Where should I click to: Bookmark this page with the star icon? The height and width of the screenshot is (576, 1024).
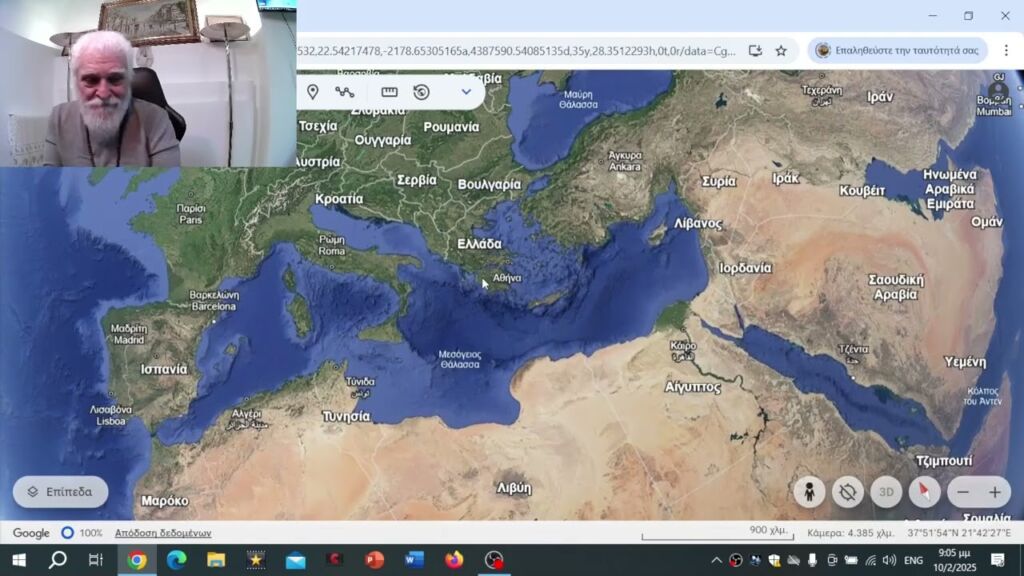[x=781, y=50]
